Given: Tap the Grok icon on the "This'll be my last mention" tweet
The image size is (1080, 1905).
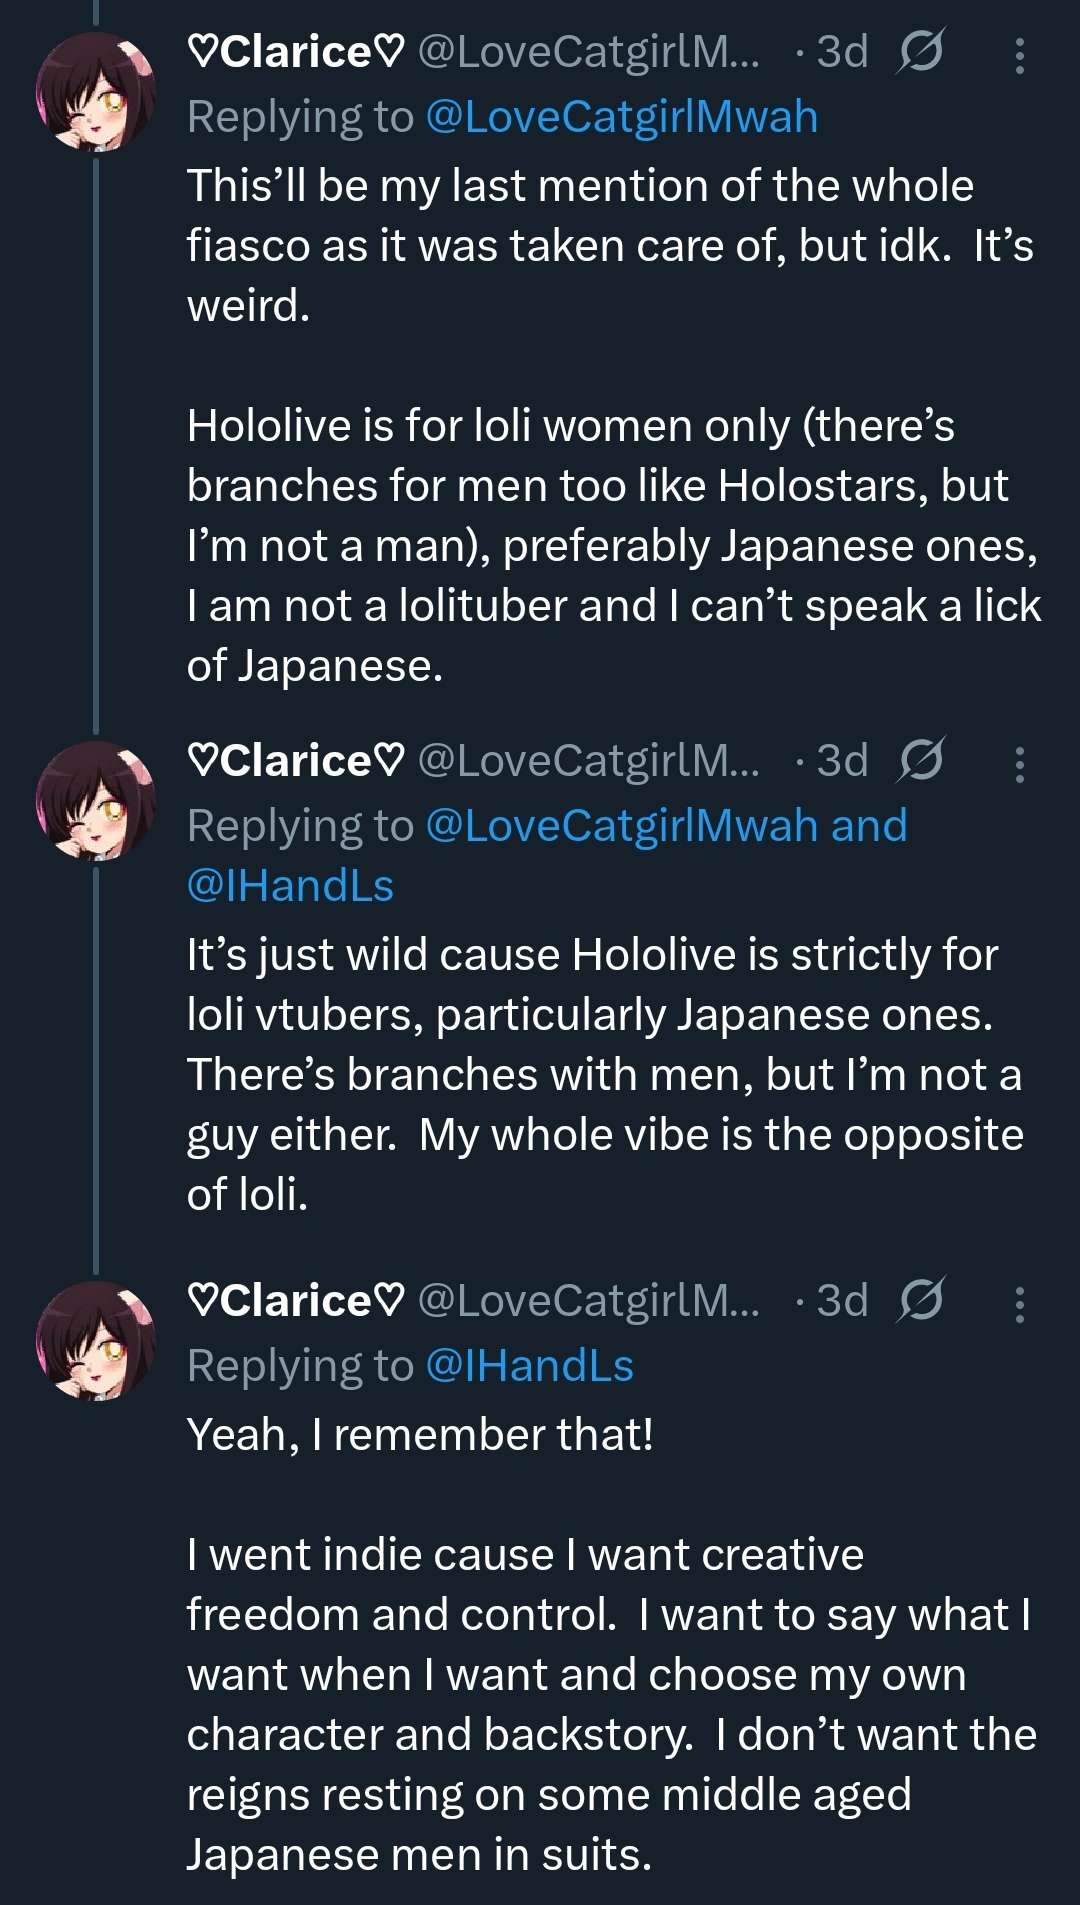Looking at the screenshot, I should [920, 52].
